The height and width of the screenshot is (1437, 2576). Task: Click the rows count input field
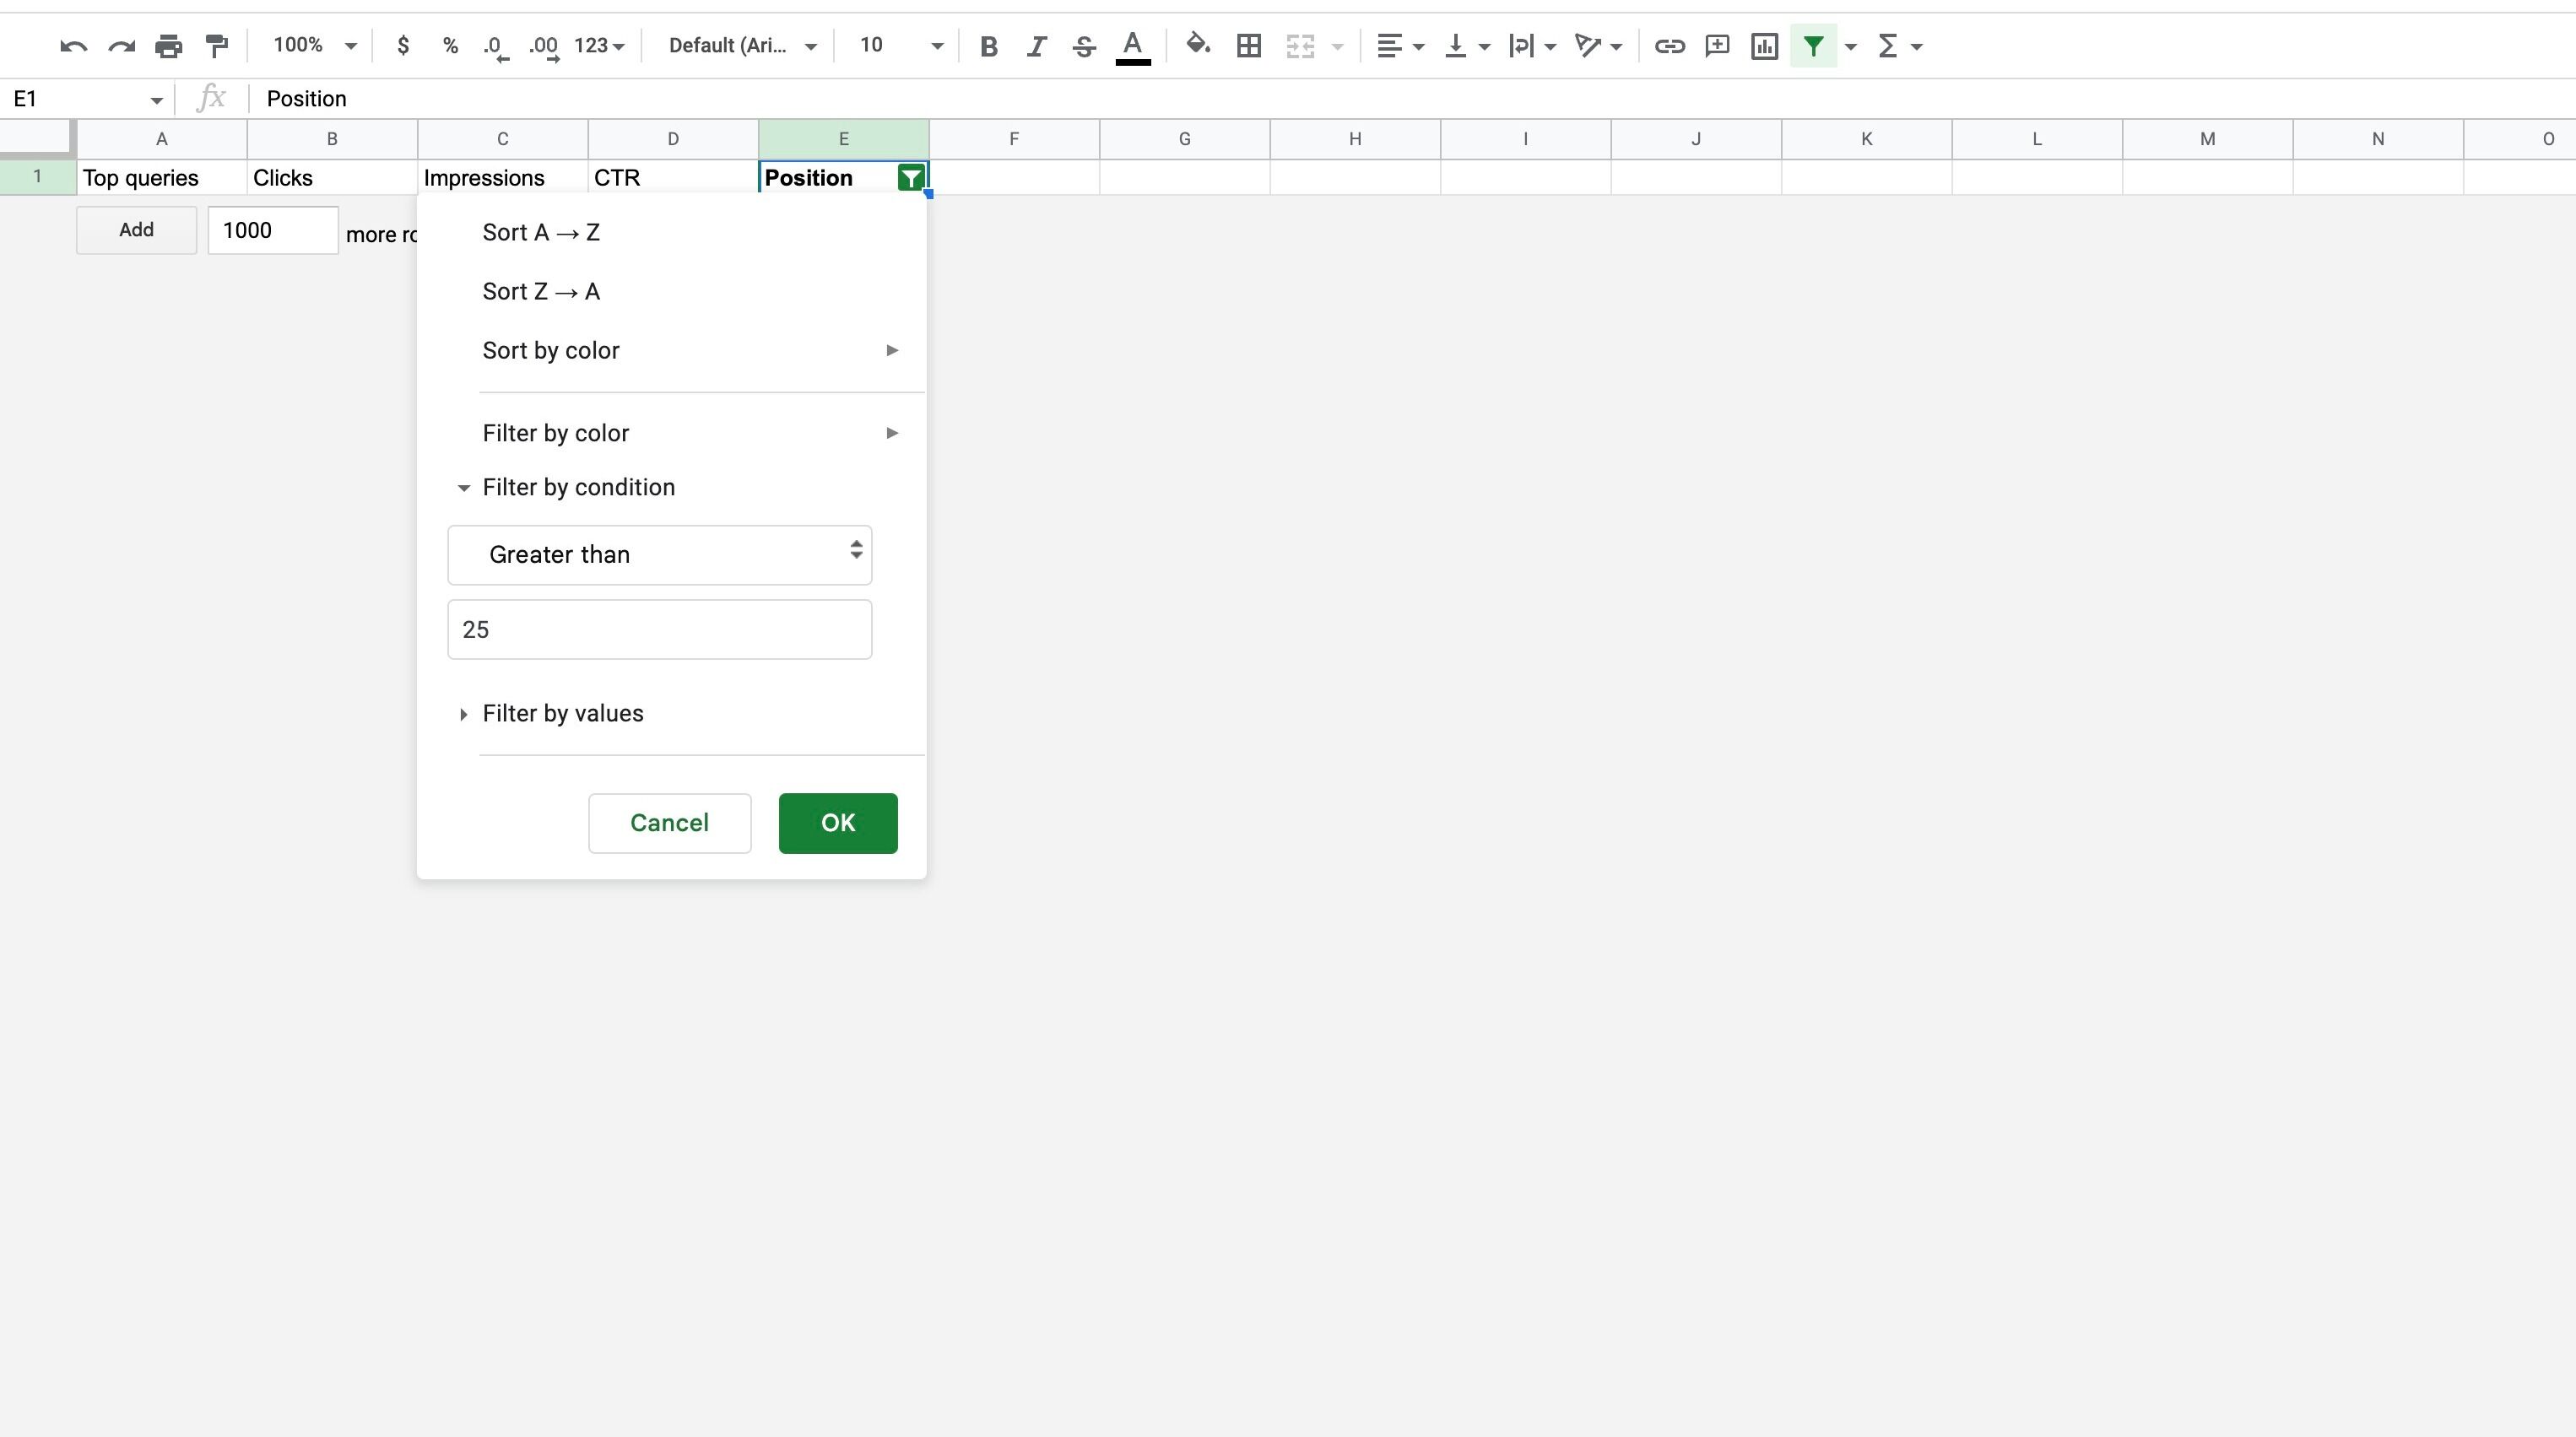point(273,230)
